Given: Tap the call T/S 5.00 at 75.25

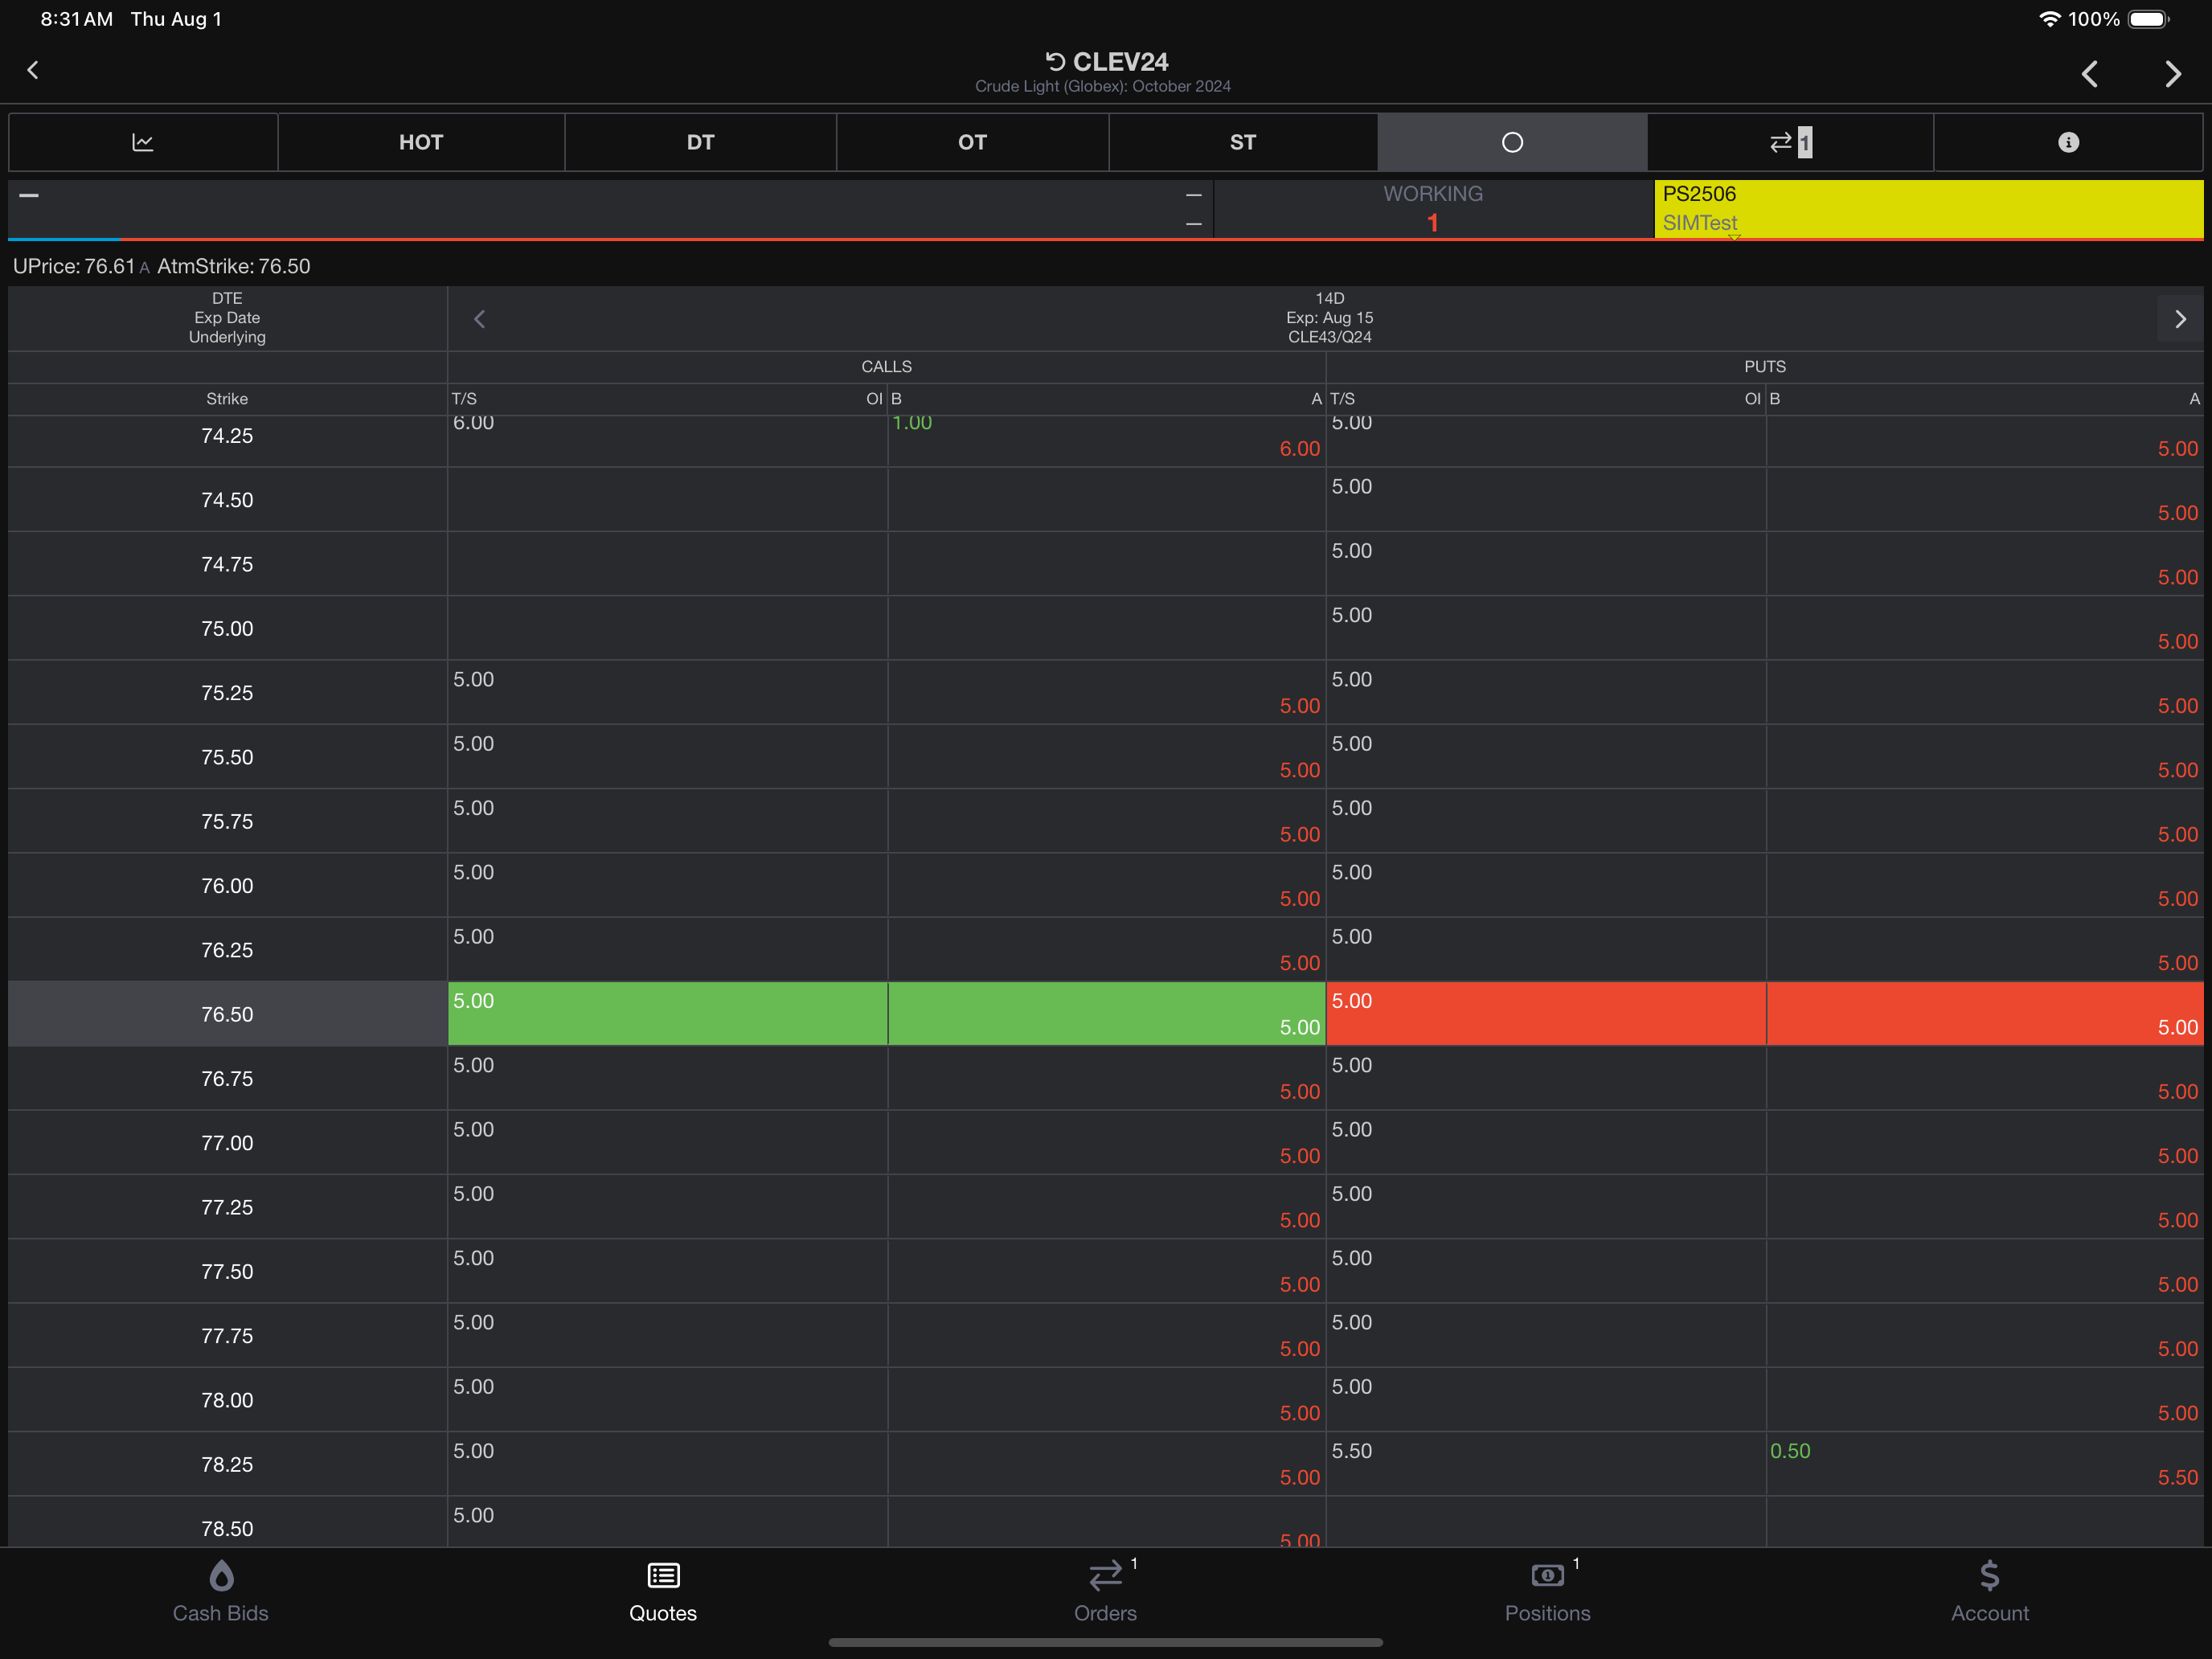Looking at the screenshot, I should click(x=473, y=680).
